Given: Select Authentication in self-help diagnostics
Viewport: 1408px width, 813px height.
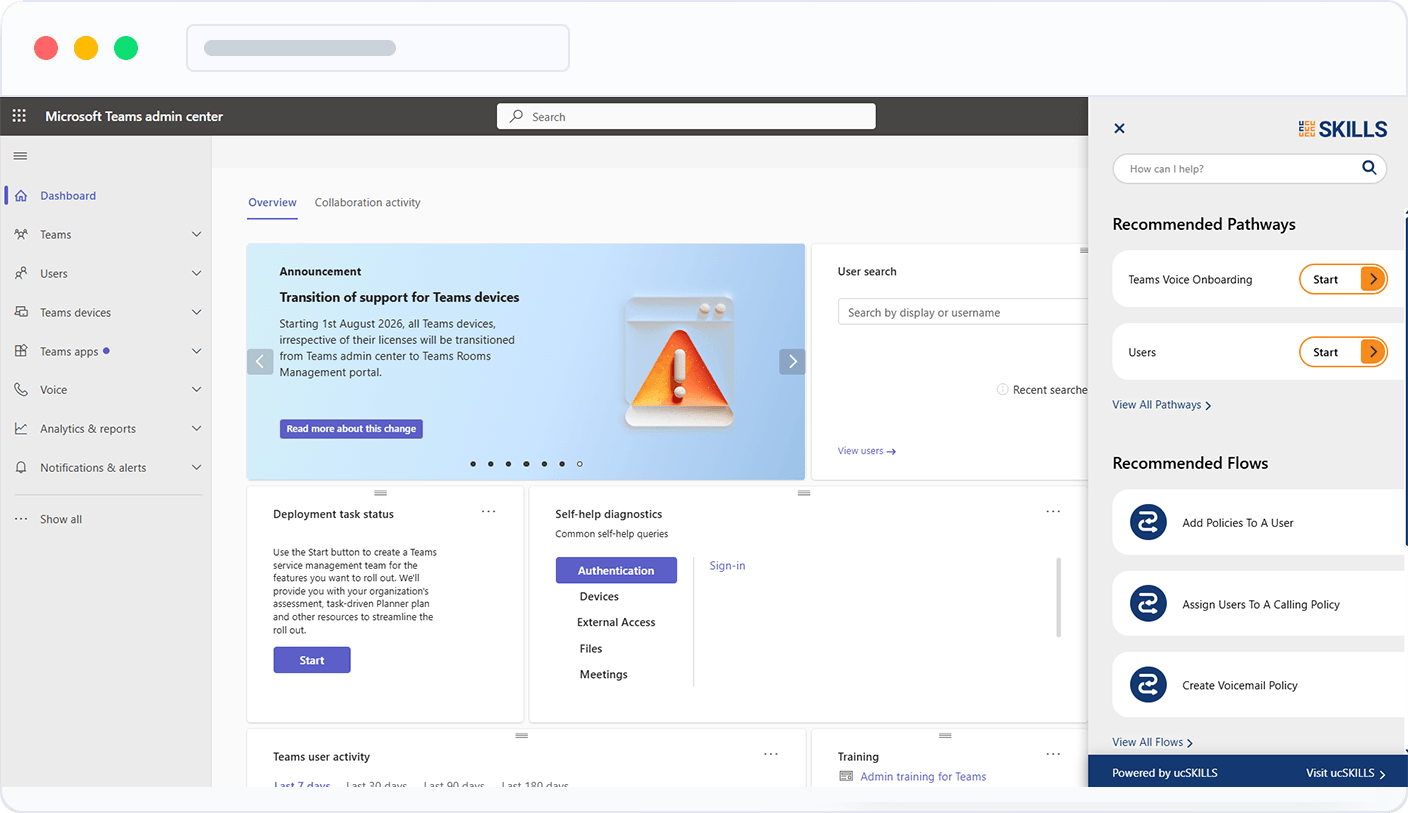Looking at the screenshot, I should click(616, 570).
